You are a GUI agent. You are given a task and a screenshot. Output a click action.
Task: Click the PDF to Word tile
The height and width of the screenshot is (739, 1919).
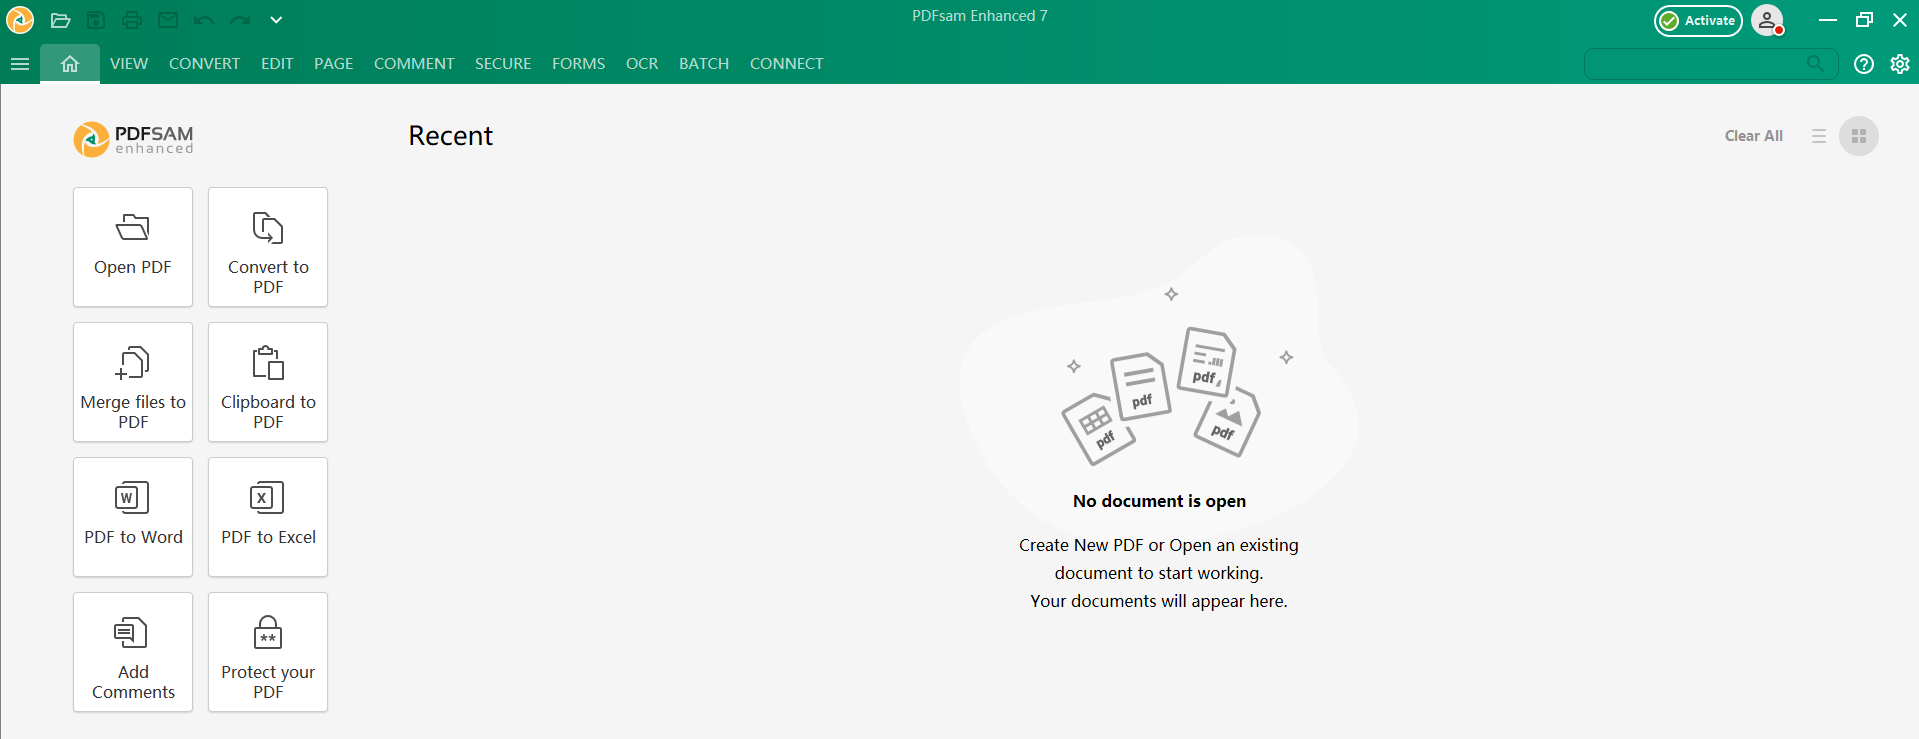tap(133, 517)
